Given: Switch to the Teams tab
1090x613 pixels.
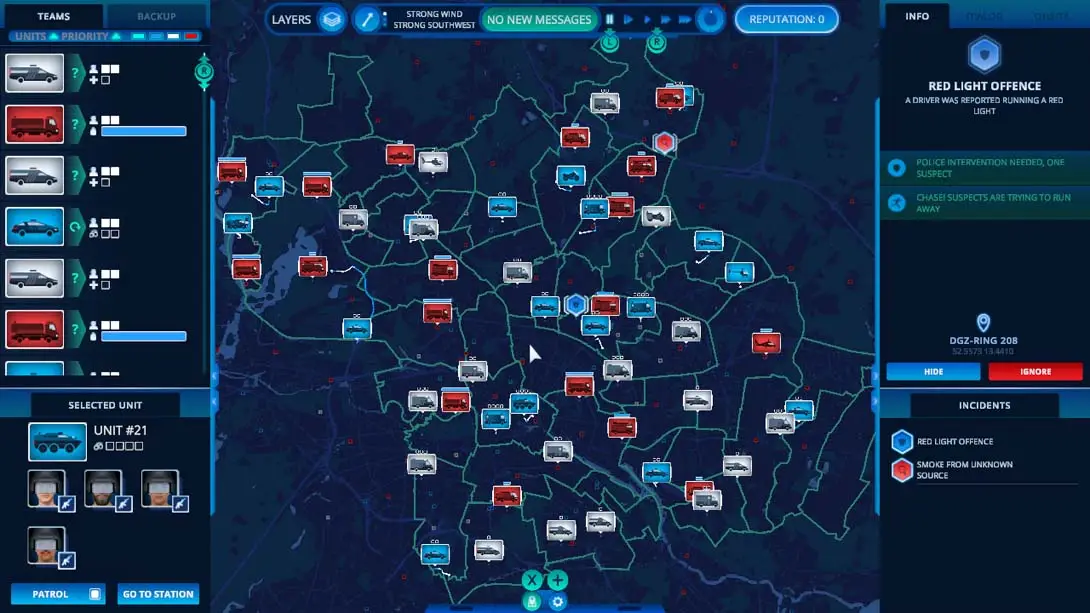Looking at the screenshot, I should pos(53,16).
